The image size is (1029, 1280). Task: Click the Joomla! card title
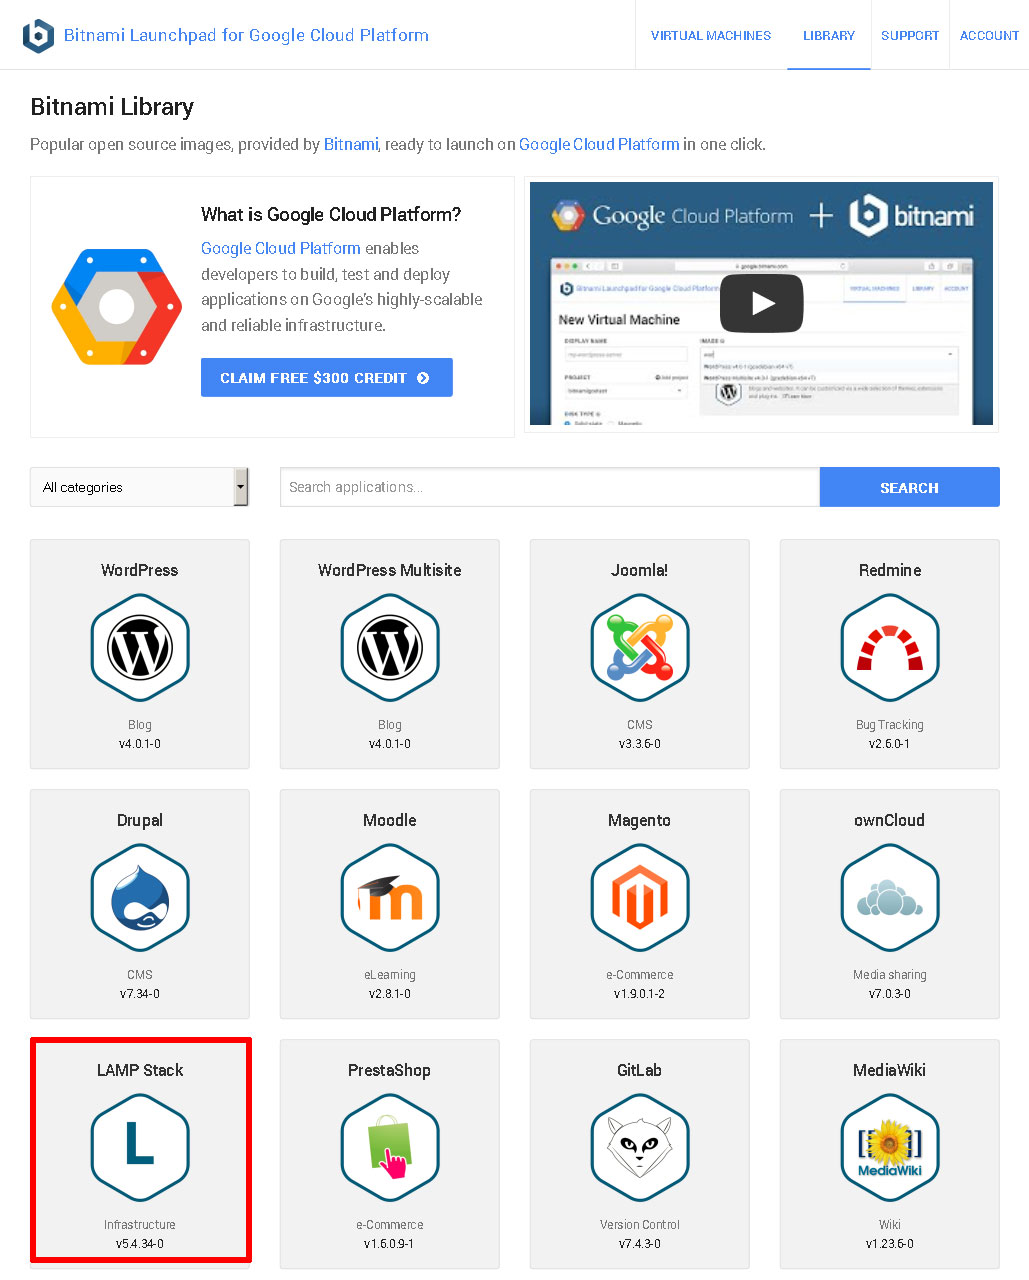click(640, 570)
